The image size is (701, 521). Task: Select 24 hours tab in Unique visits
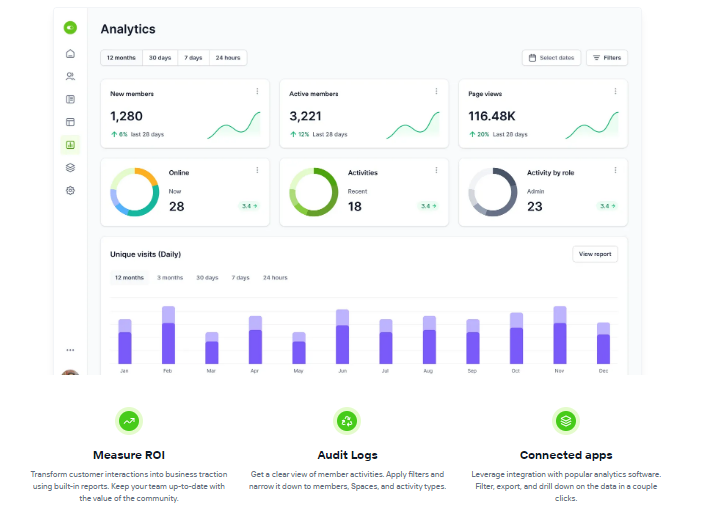click(275, 278)
